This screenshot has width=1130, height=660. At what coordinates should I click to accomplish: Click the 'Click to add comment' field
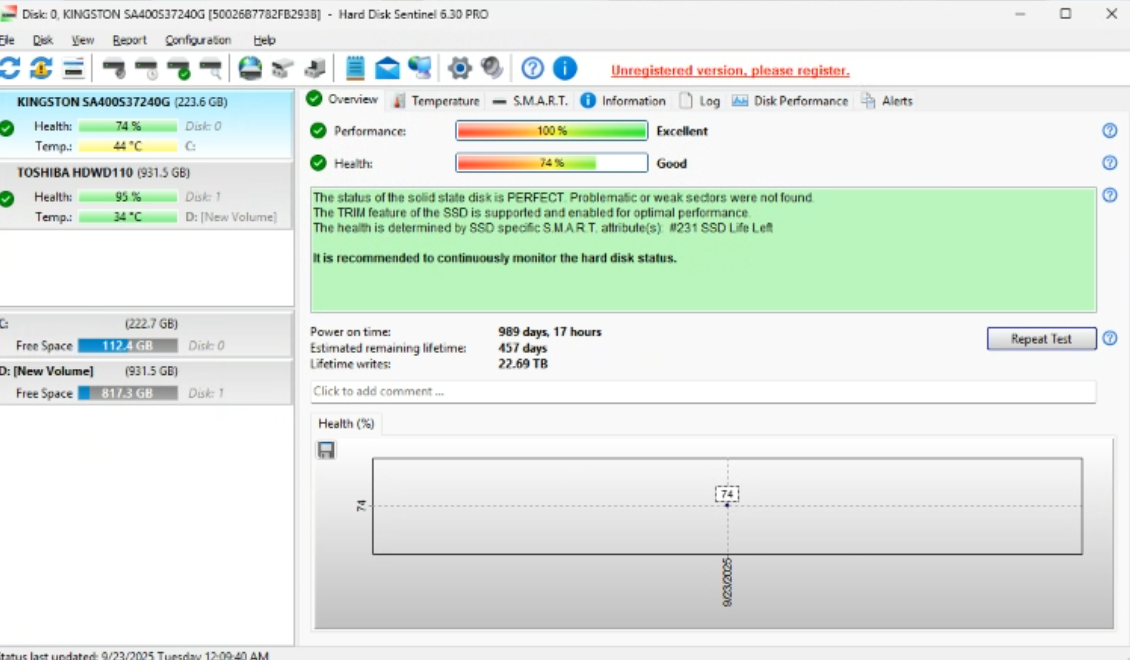(703, 391)
